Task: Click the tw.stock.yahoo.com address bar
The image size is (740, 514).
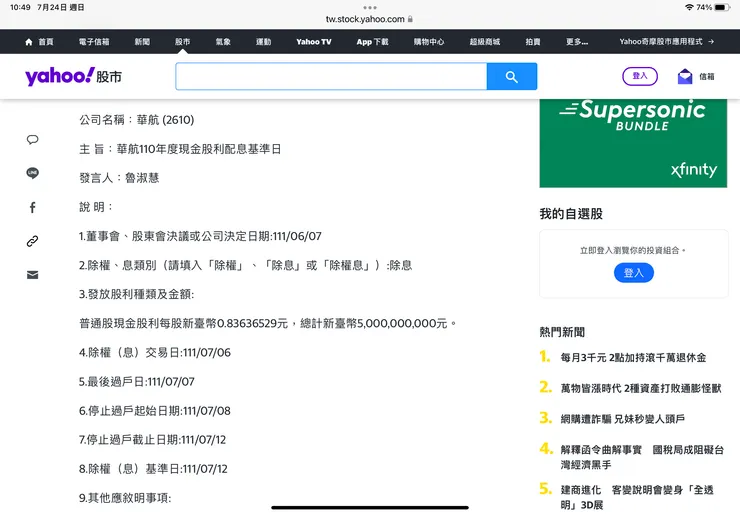Action: tap(370, 19)
